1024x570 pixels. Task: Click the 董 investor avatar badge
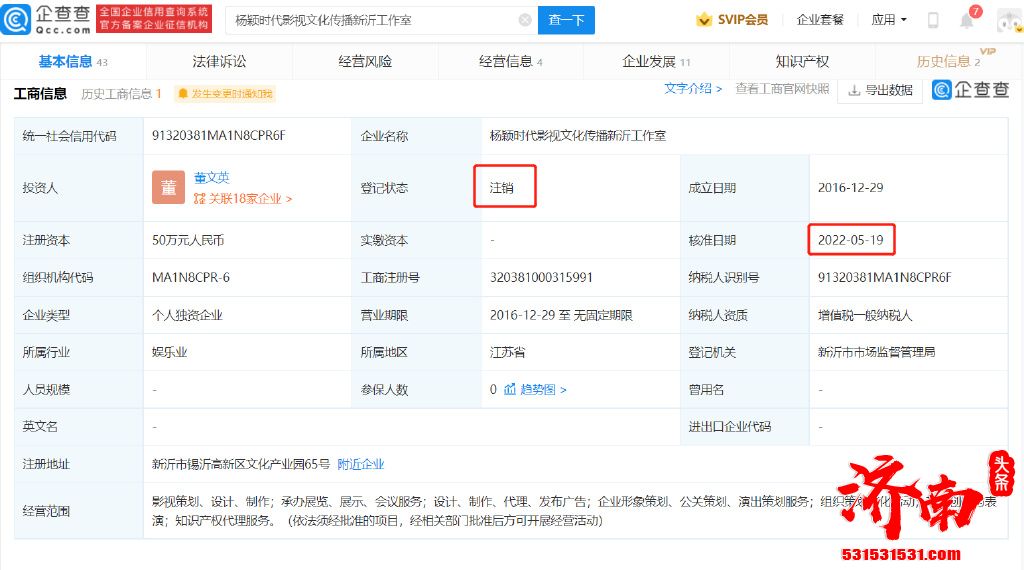pyautogui.click(x=168, y=188)
